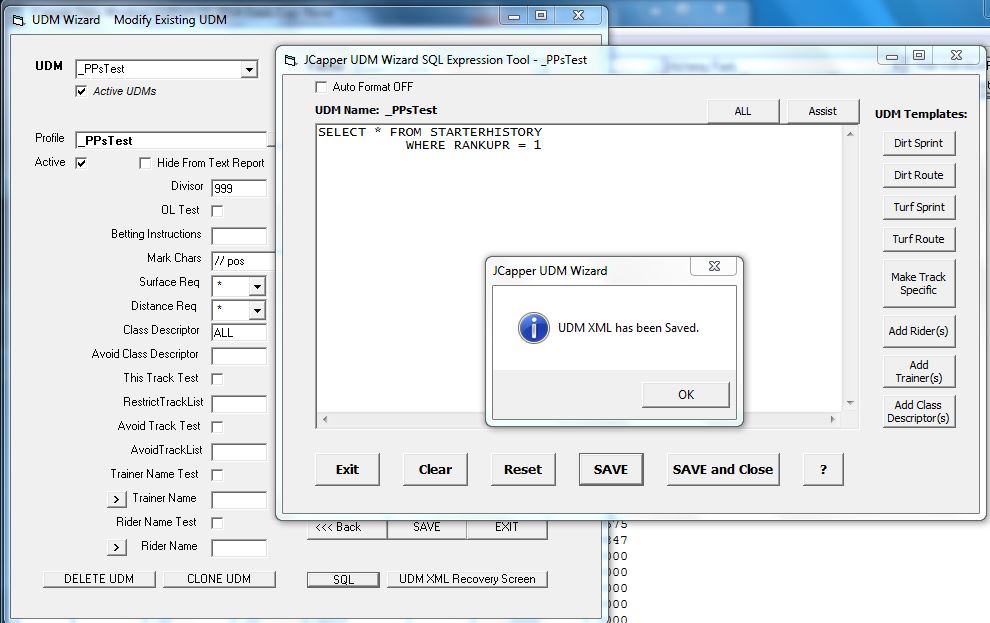Image resolution: width=990 pixels, height=623 pixels.
Task: Open the Surface Req dropdown
Action: point(256,287)
